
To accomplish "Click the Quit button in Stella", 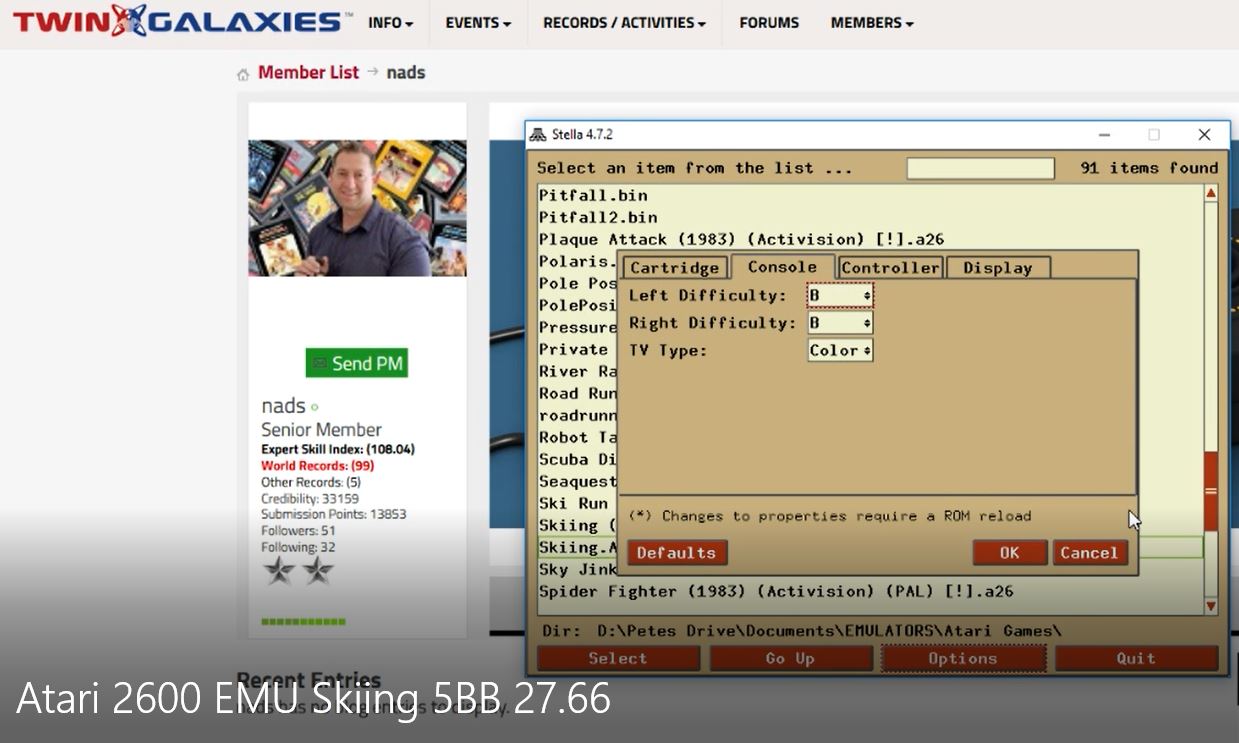I will 1136,658.
